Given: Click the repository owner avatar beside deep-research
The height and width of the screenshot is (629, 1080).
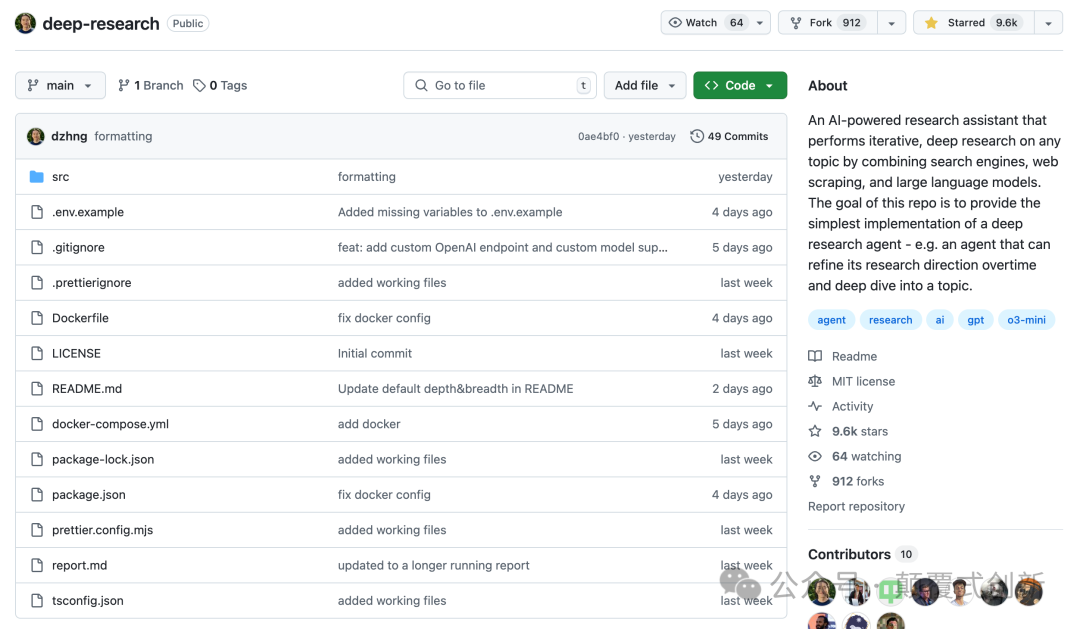Looking at the screenshot, I should coord(25,23).
